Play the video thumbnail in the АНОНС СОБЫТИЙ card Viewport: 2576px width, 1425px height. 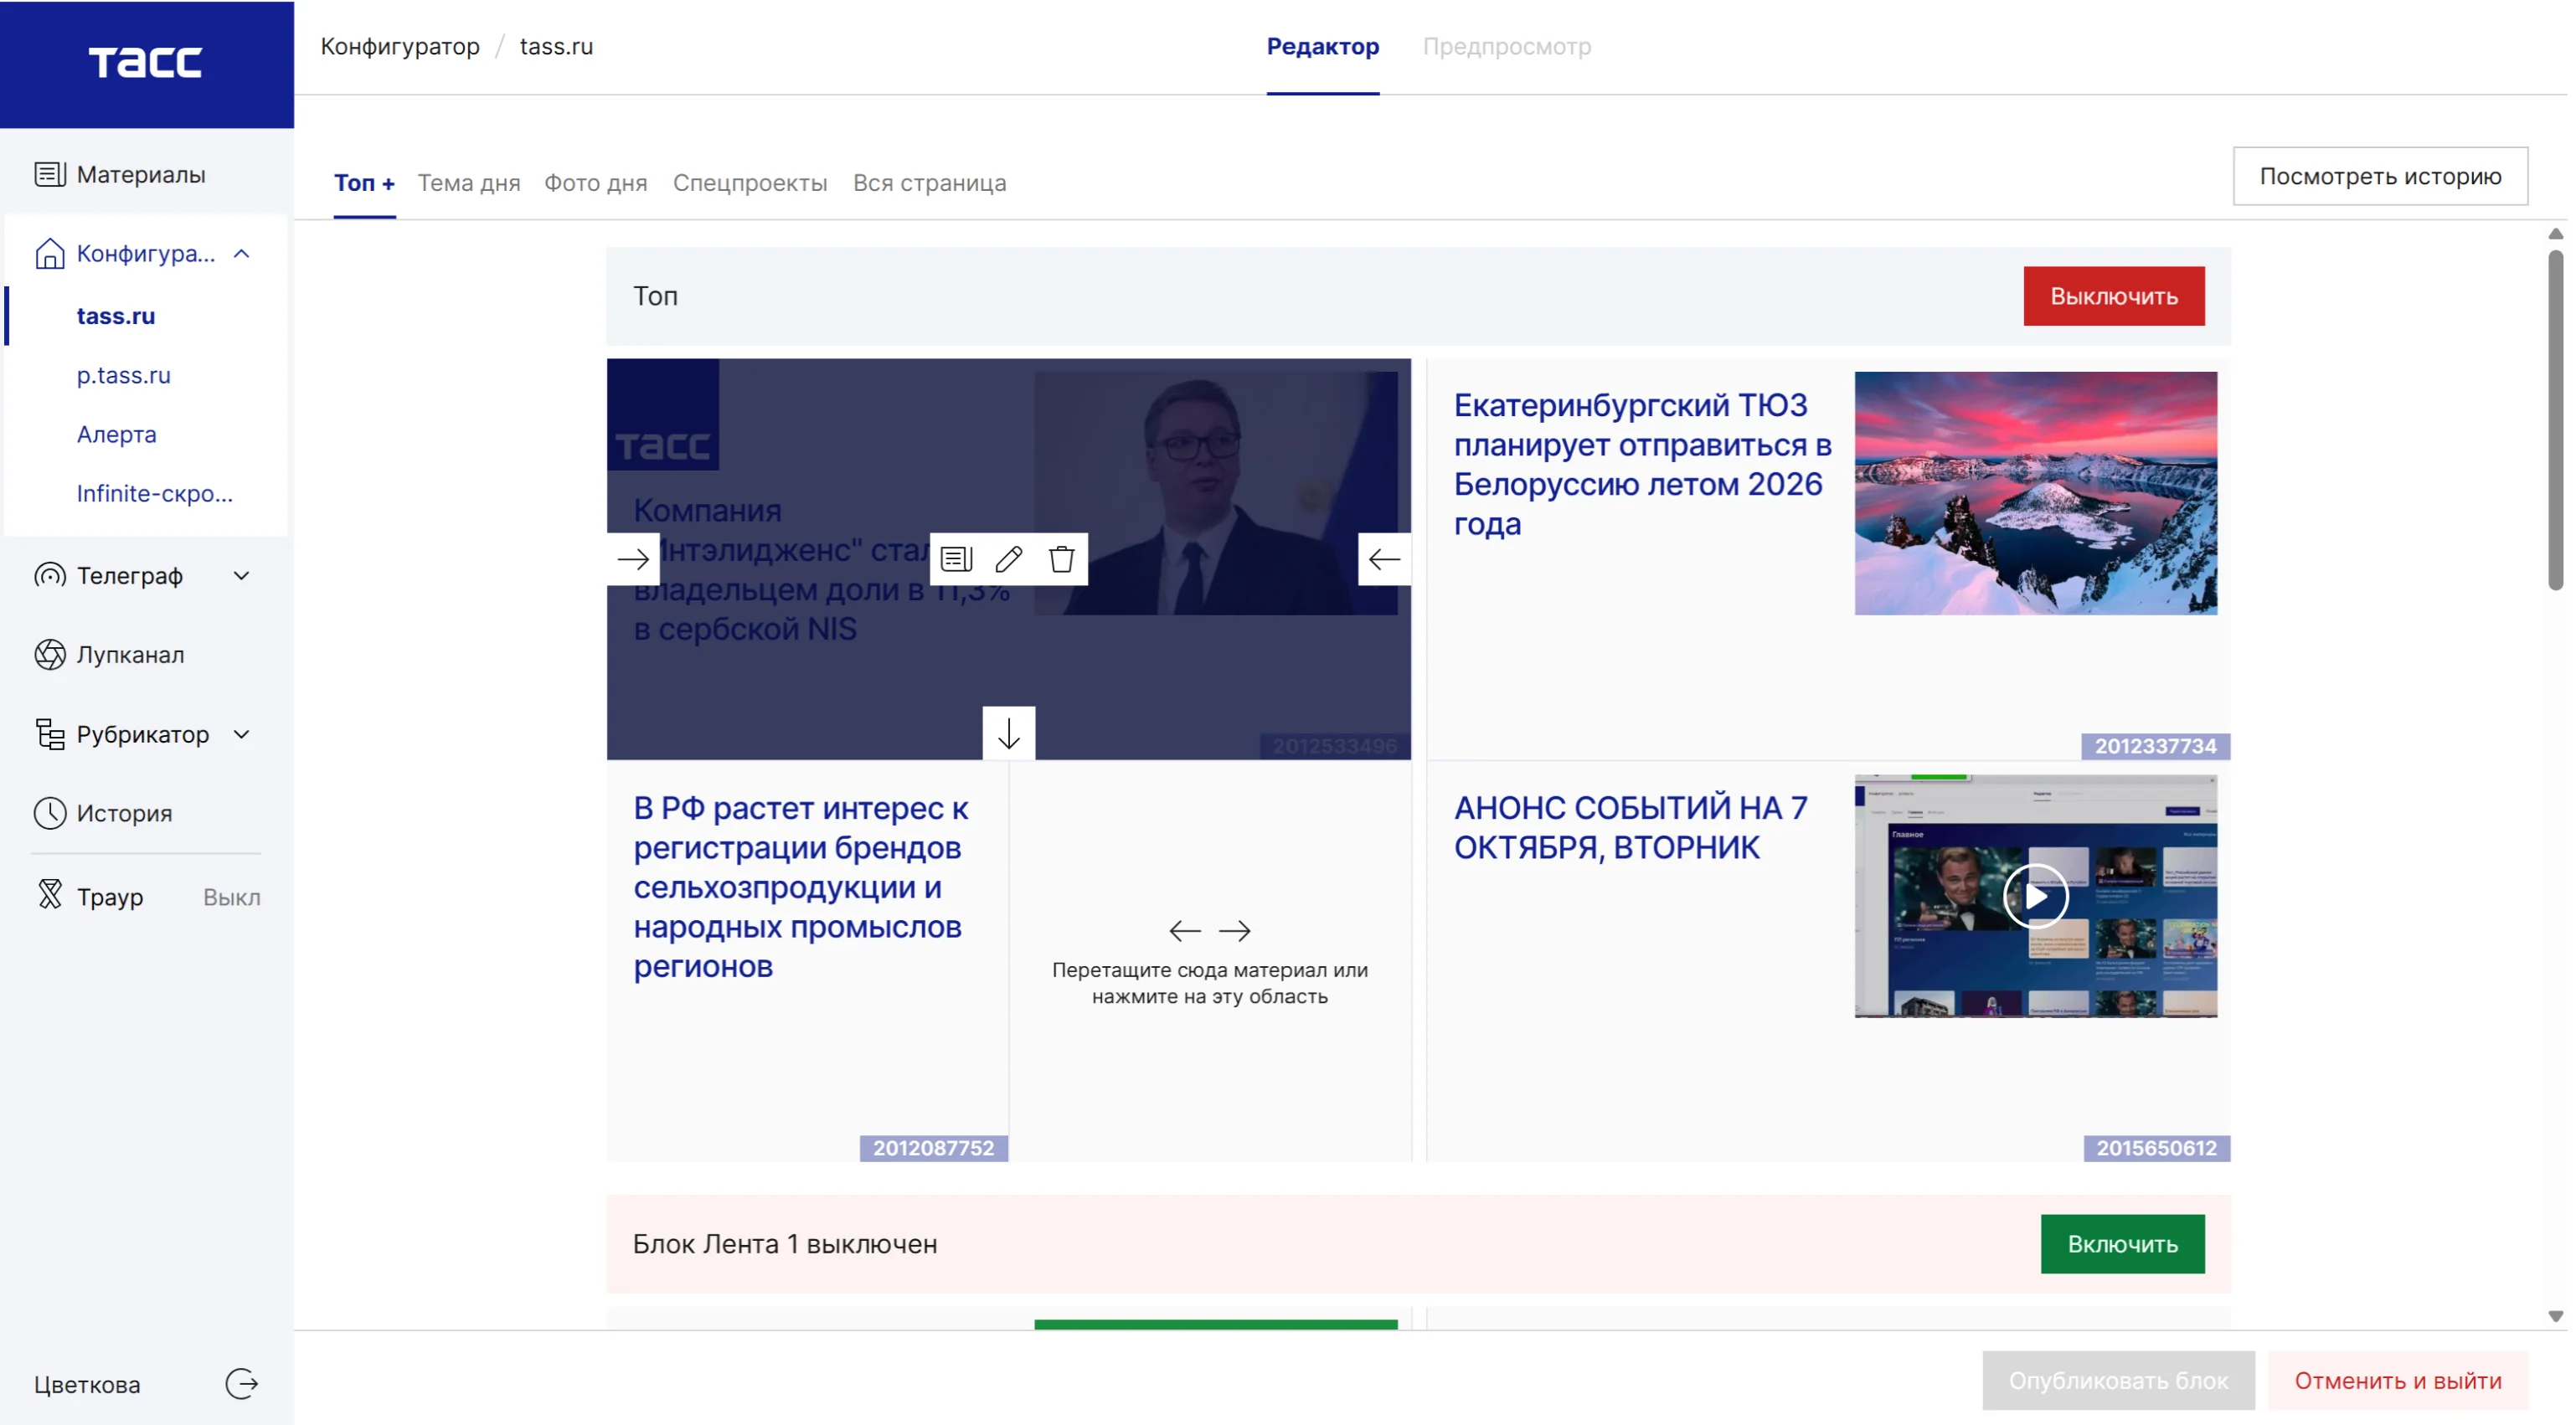[x=2035, y=896]
